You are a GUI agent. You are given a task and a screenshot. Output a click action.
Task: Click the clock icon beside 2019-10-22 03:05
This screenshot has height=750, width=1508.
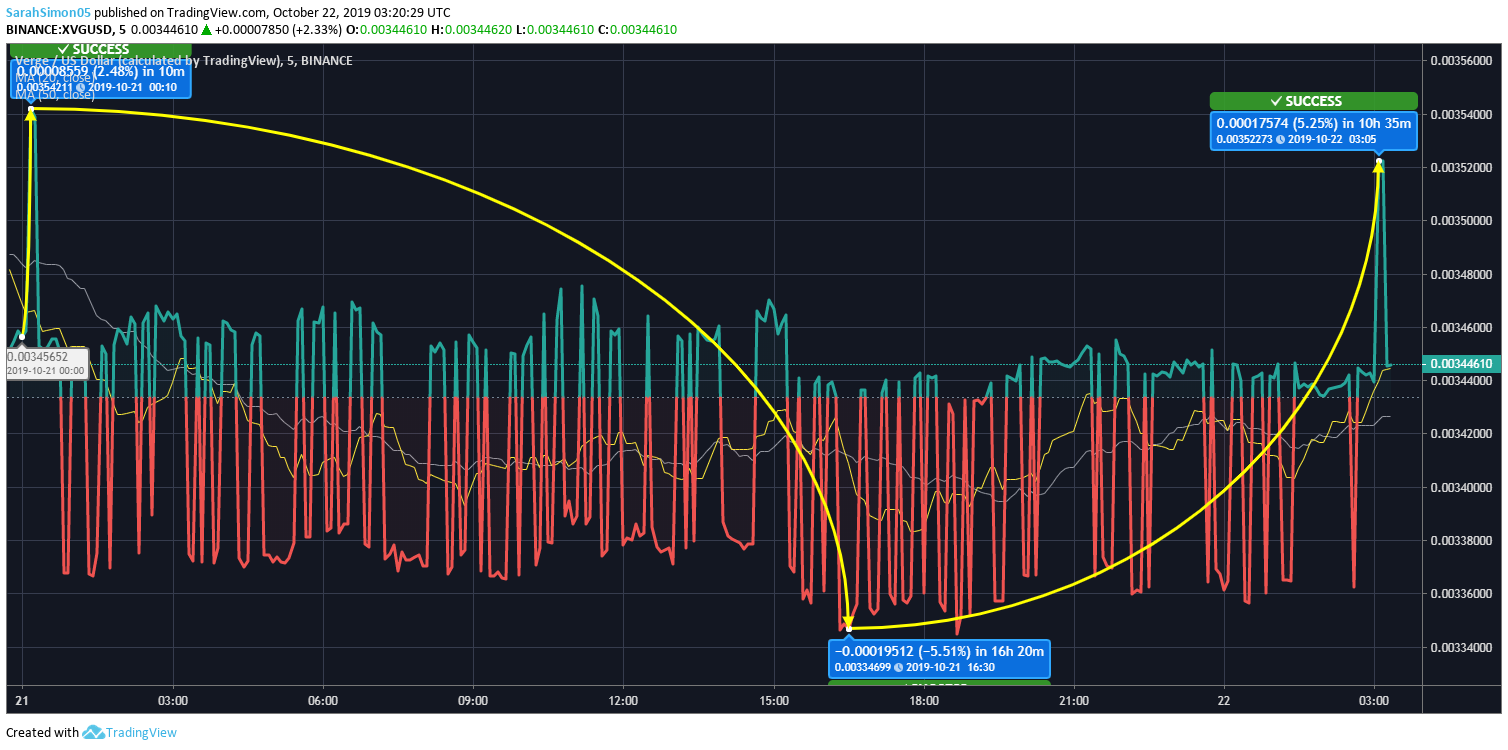click(x=1279, y=139)
